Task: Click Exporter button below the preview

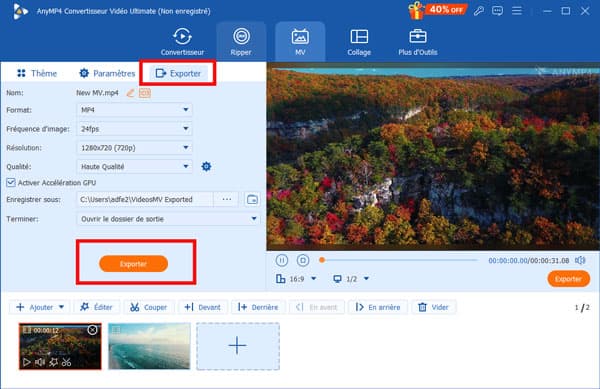Action: click(568, 279)
